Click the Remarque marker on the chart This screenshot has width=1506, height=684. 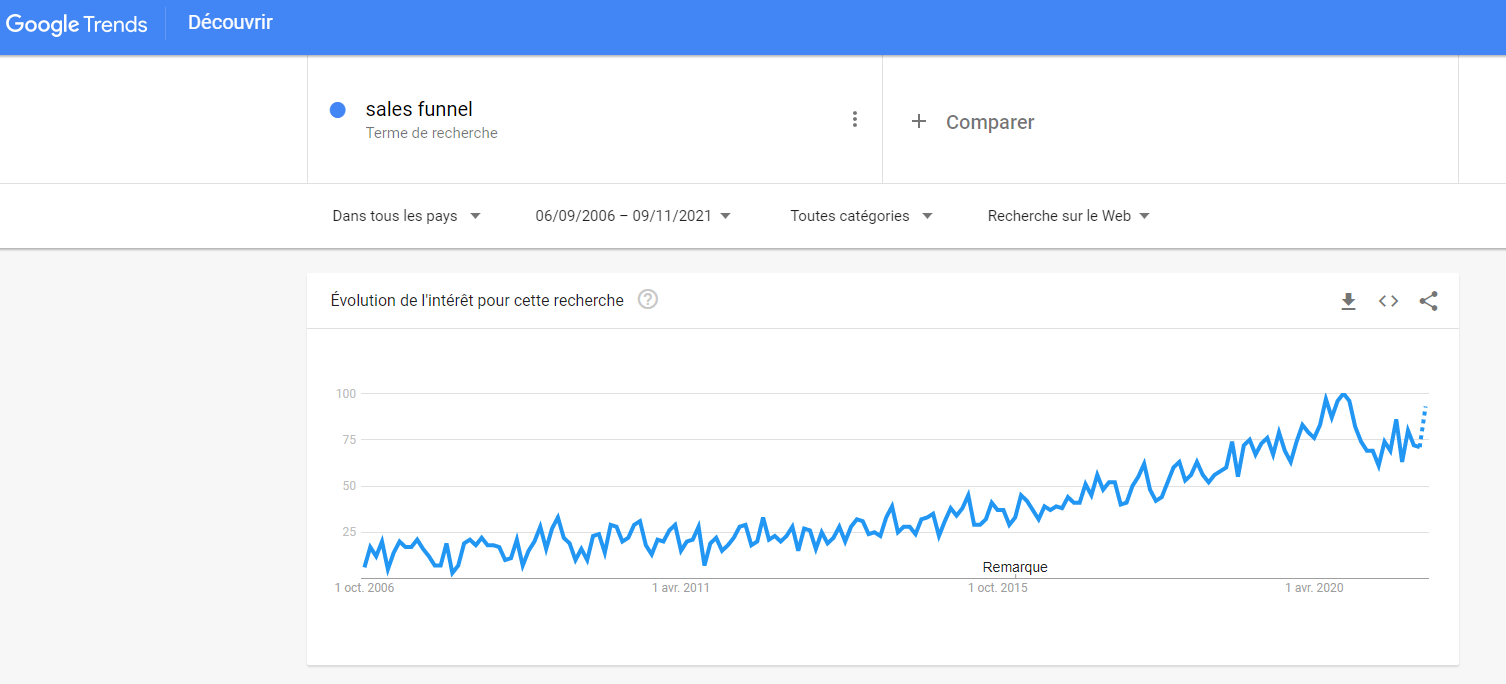(x=1015, y=567)
